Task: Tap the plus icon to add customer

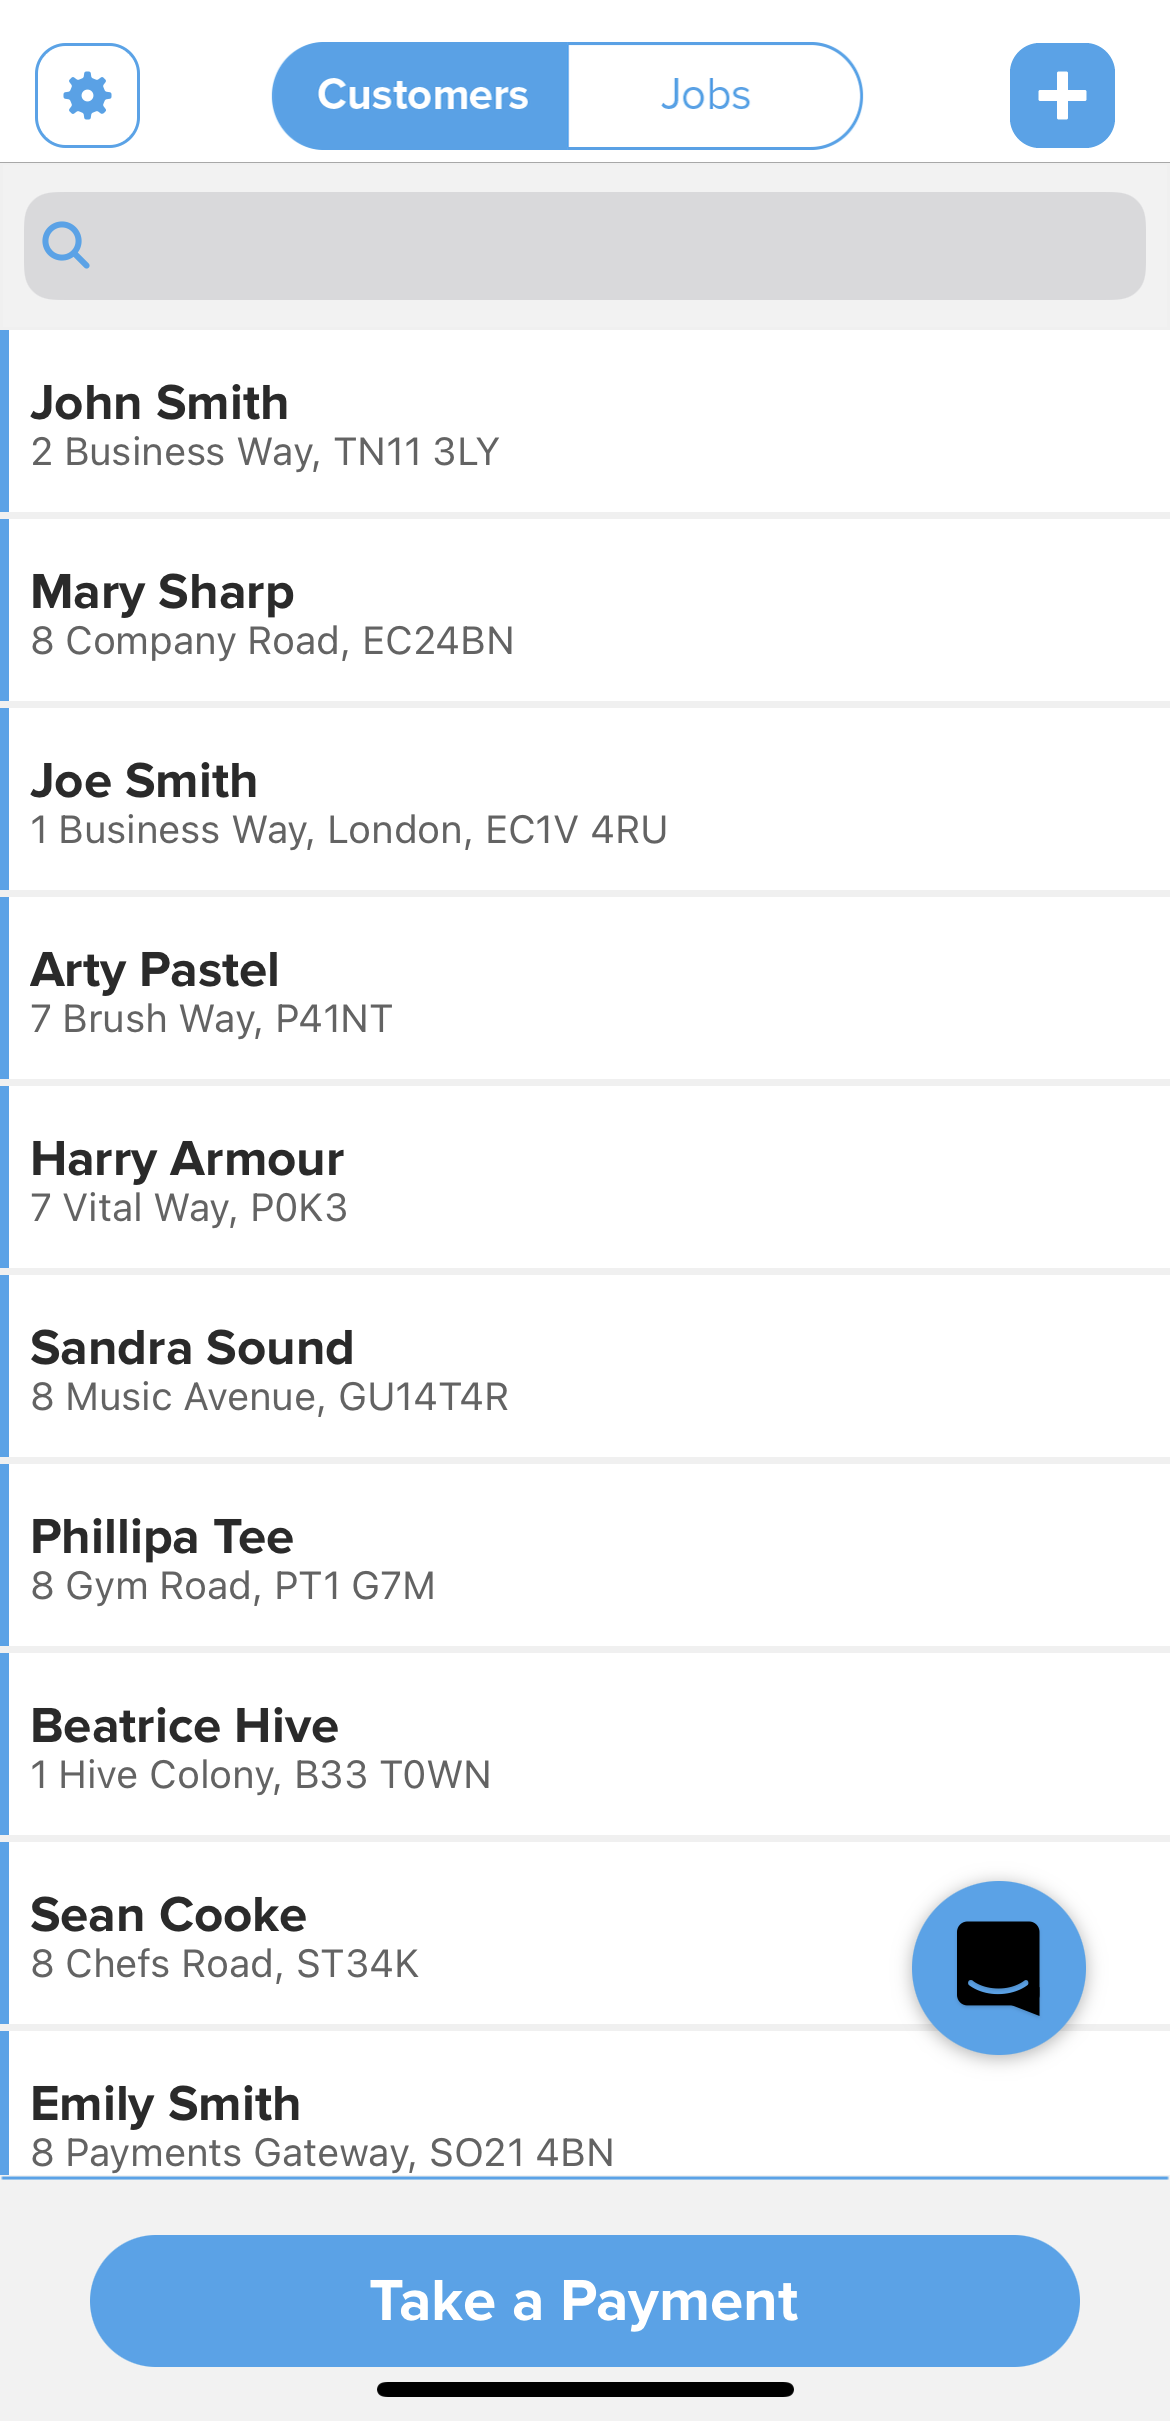Action: [1061, 96]
